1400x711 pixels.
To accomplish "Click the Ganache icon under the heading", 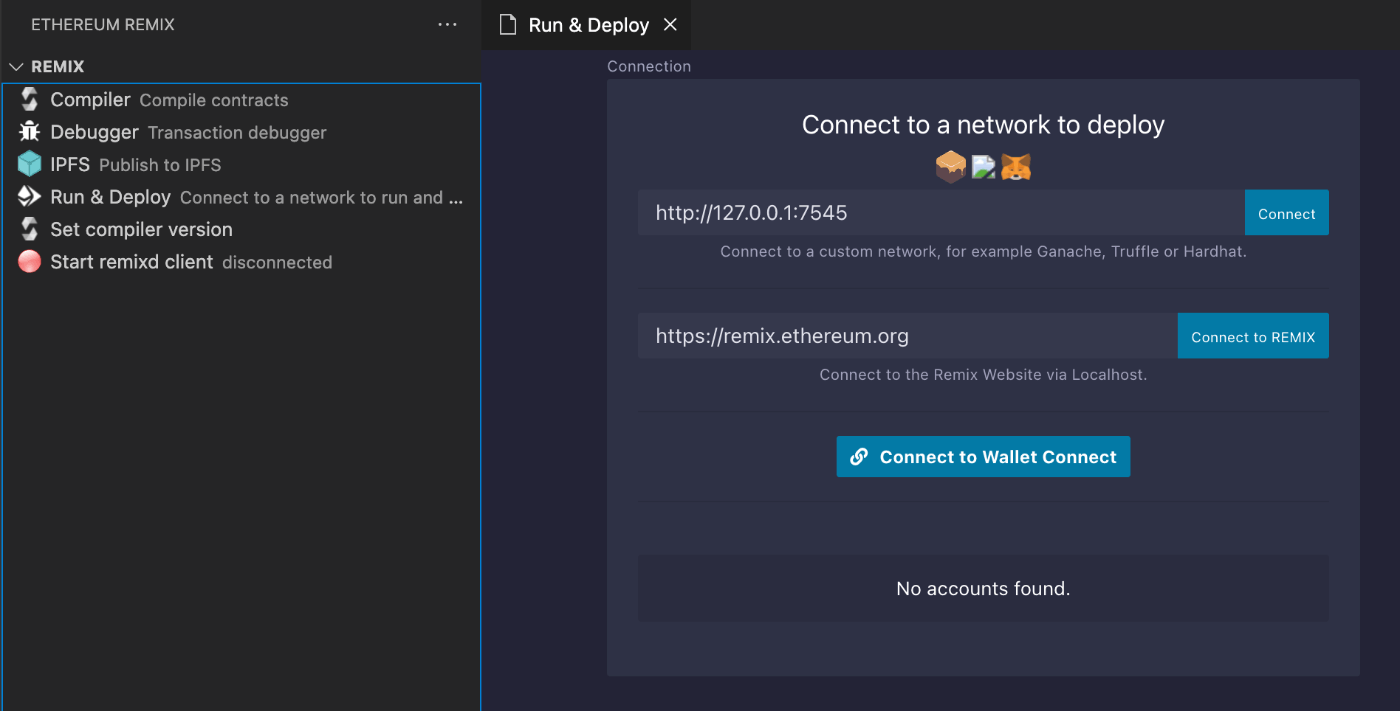I will pos(951,167).
